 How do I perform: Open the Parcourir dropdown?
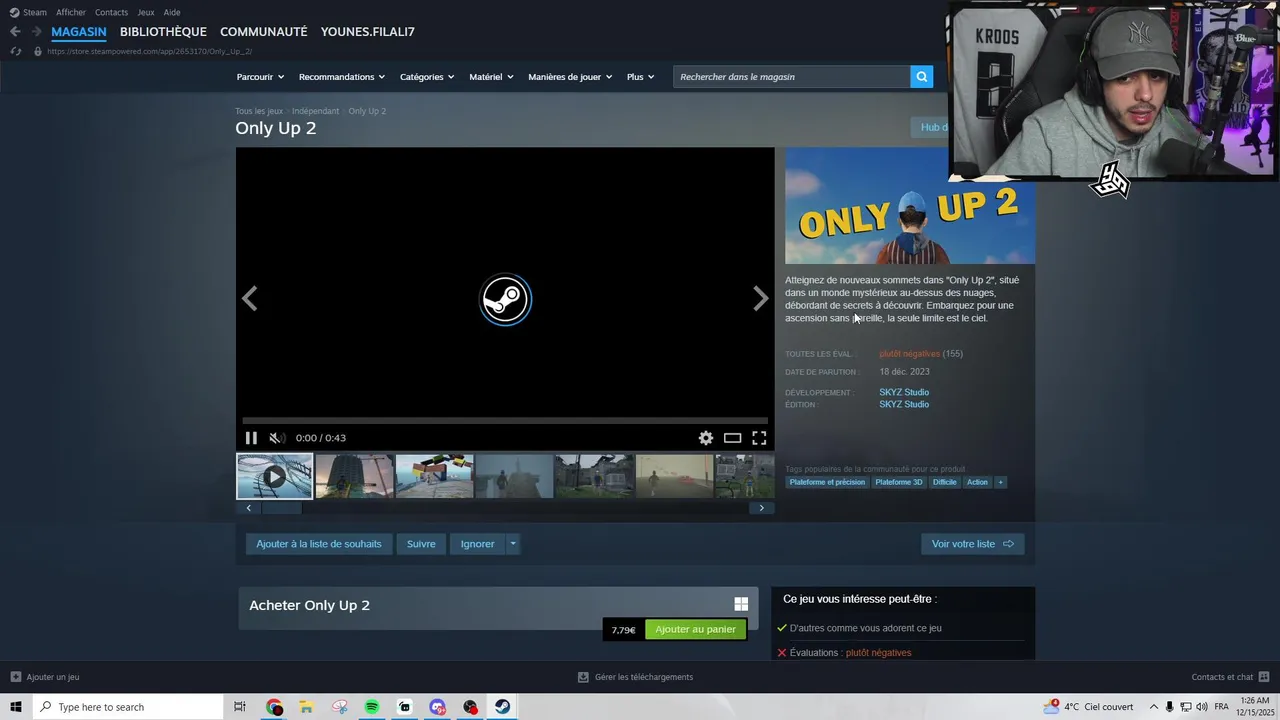pos(260,77)
